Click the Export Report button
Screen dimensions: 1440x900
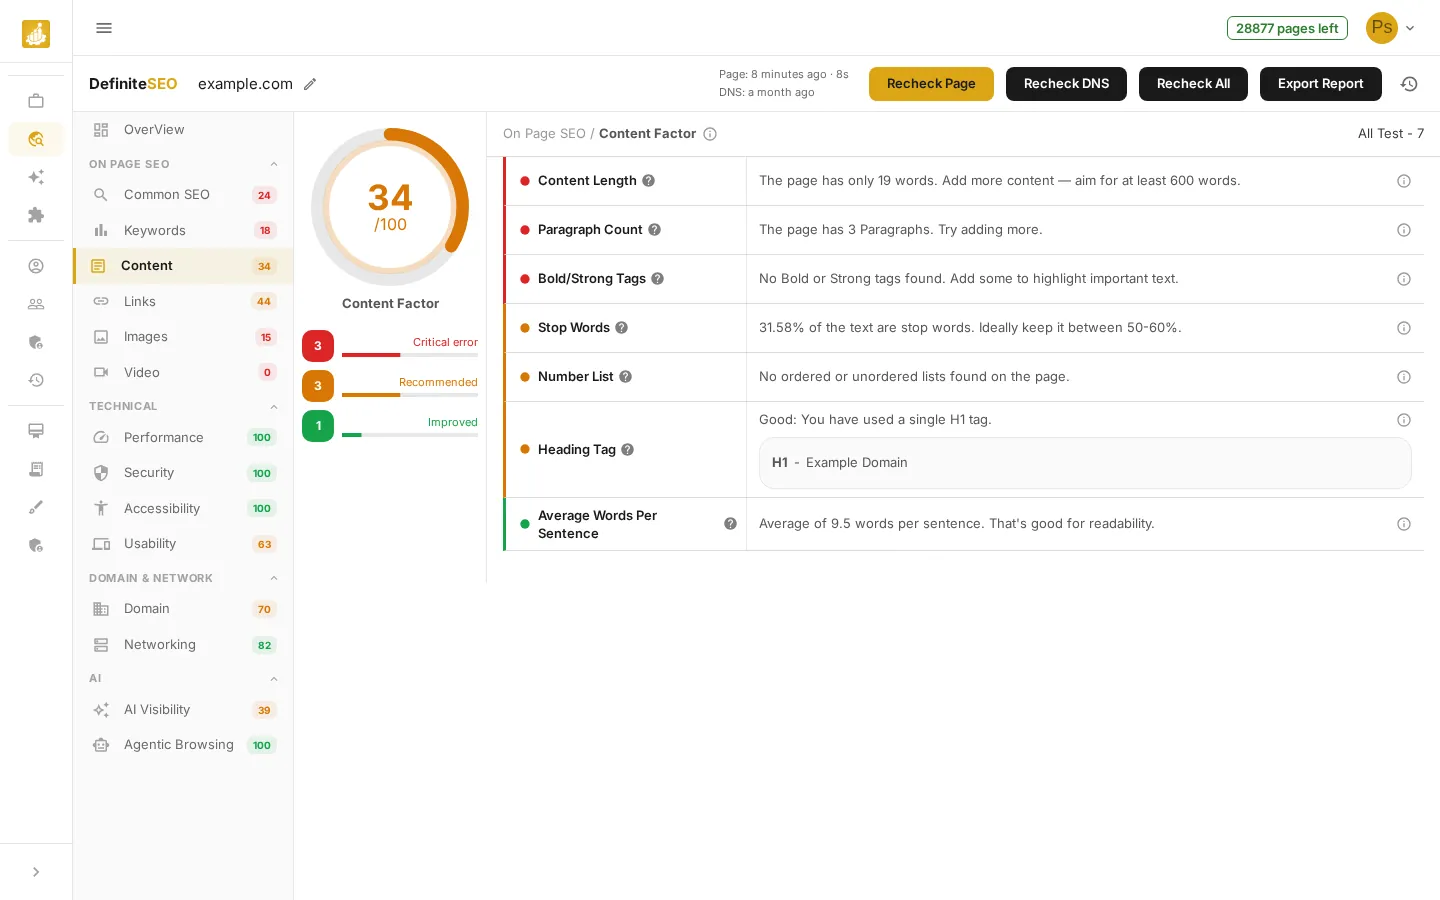[1320, 84]
